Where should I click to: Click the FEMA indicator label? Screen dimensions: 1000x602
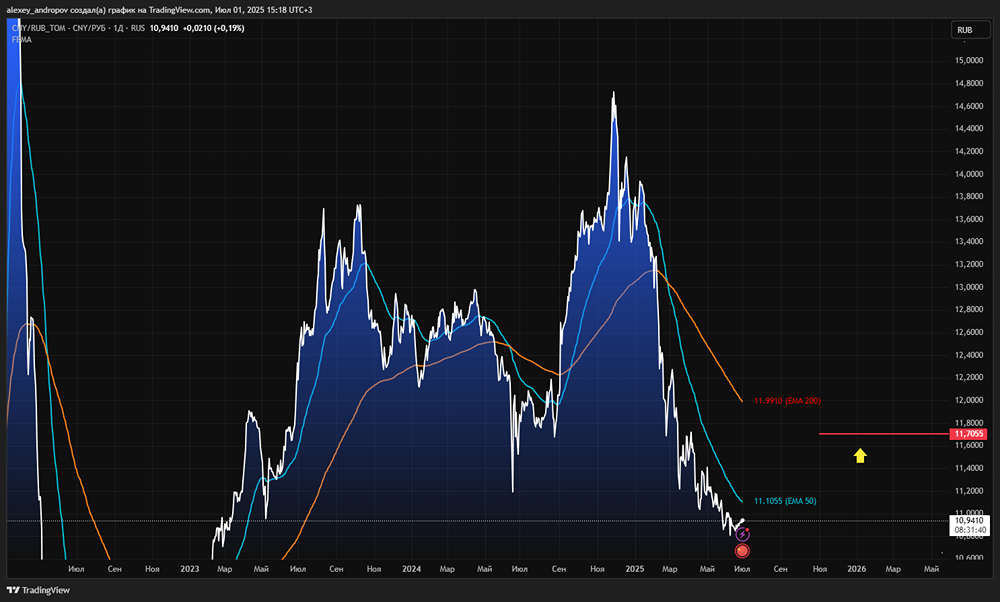(22, 40)
